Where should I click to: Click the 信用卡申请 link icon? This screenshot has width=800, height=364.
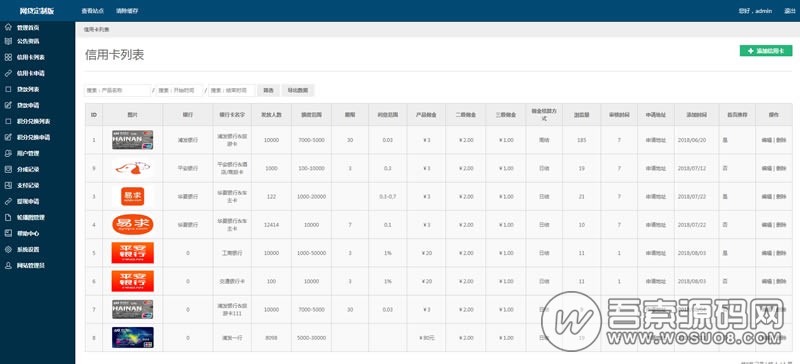(8, 74)
